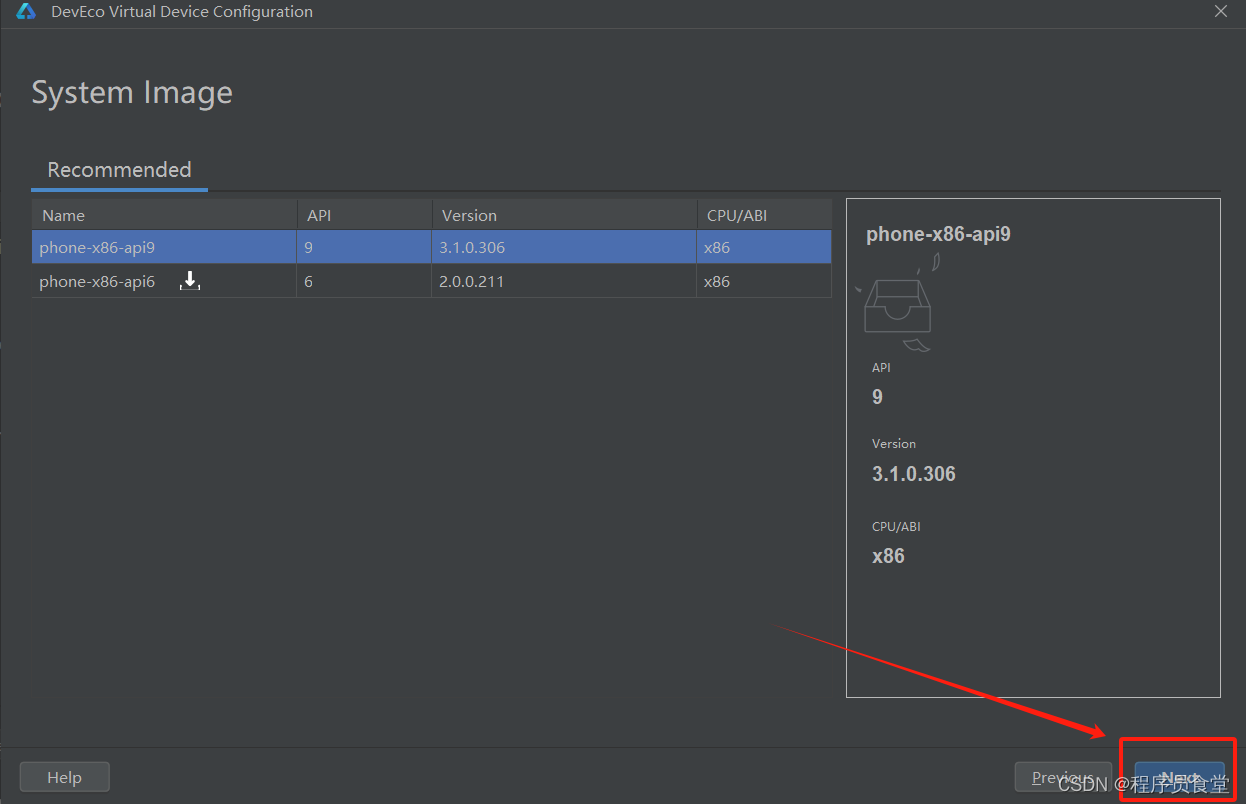Click the Name column header
The image size is (1246, 804).
coord(164,215)
